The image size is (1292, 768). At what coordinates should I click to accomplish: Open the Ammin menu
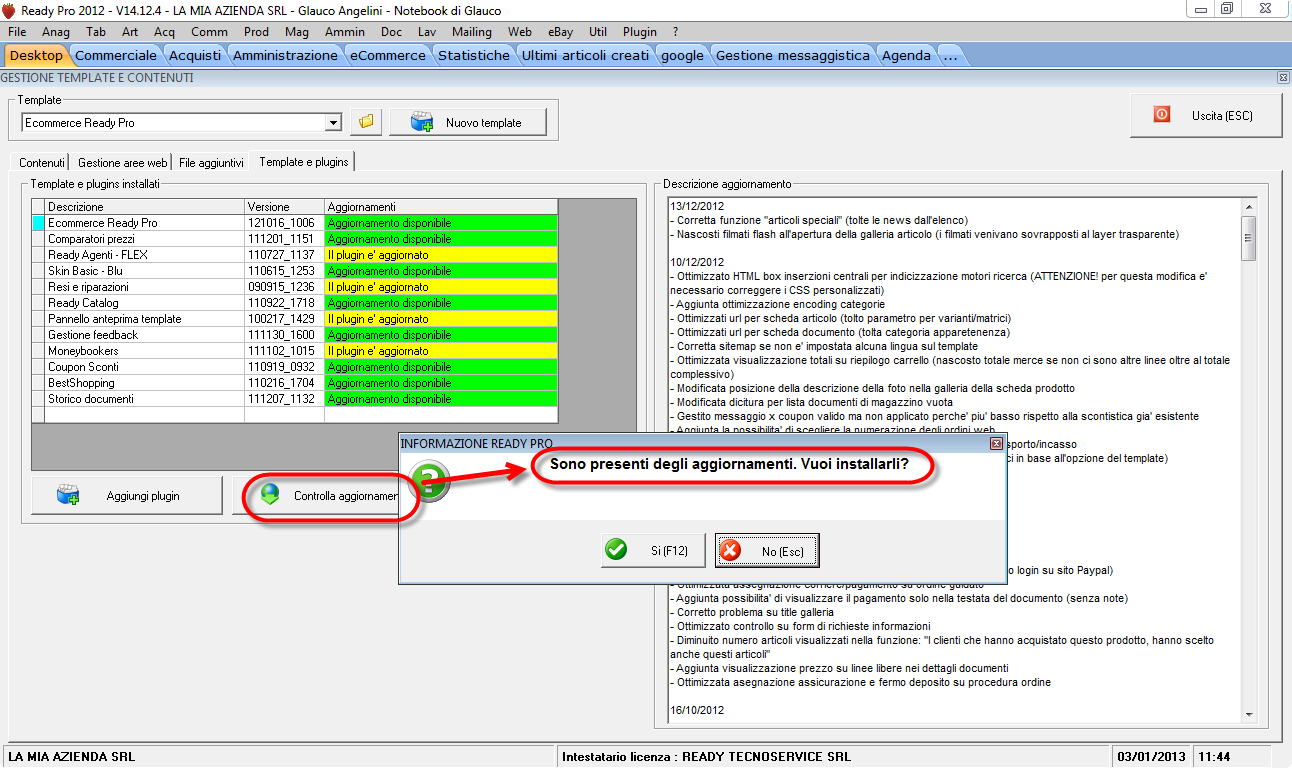coord(345,32)
